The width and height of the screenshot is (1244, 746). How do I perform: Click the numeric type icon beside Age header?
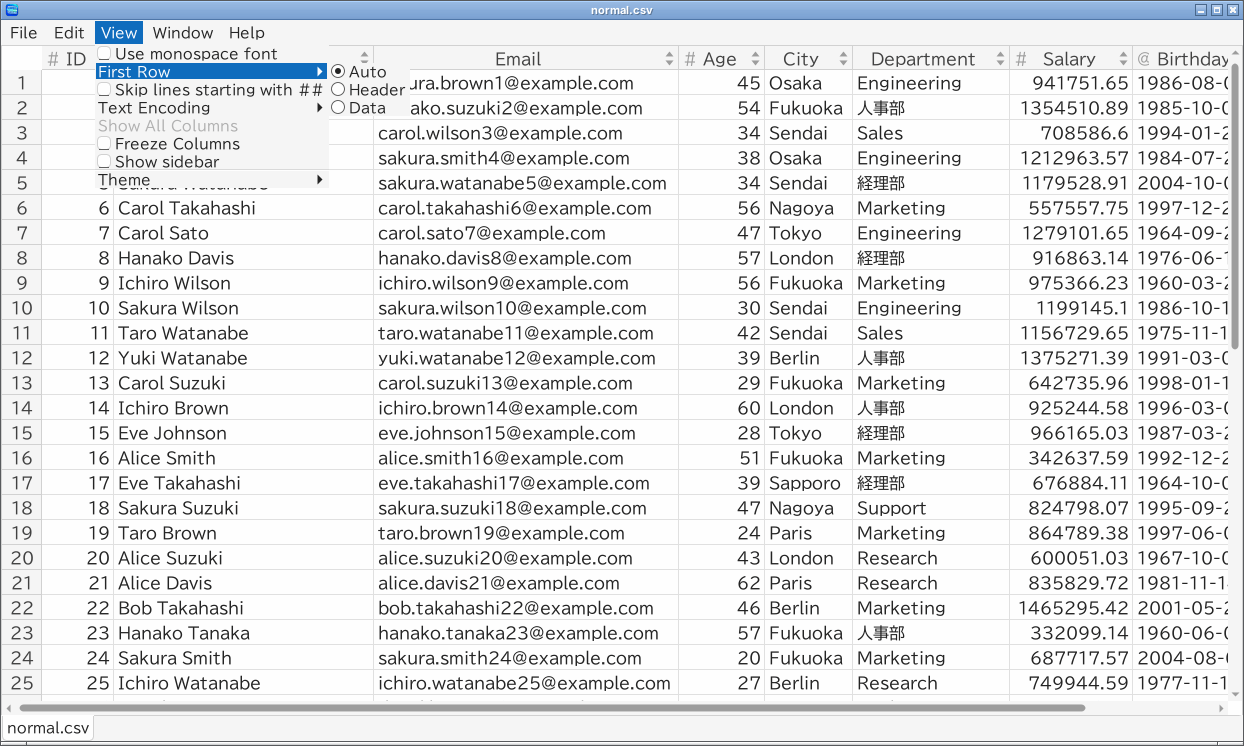coord(690,59)
